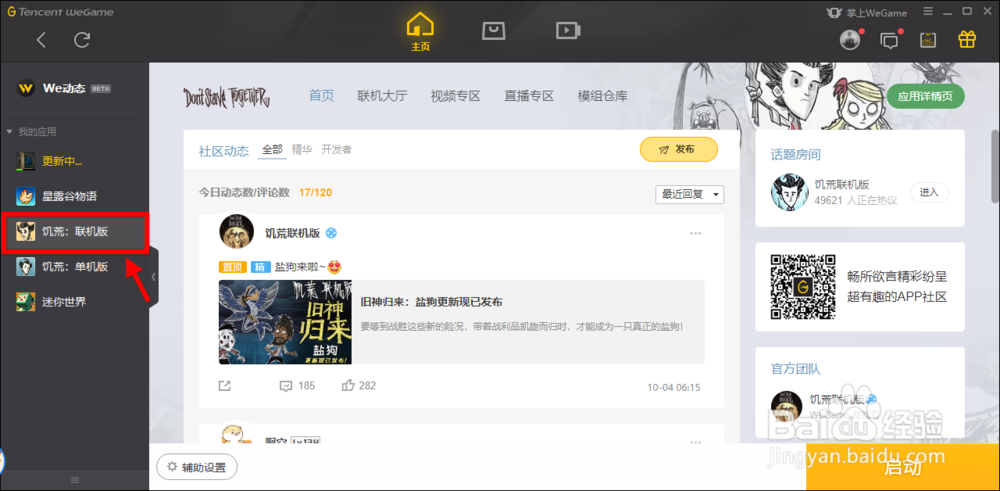The width and height of the screenshot is (1000, 491).
Task: Click the orange 启动 launch button
Action: [x=902, y=467]
